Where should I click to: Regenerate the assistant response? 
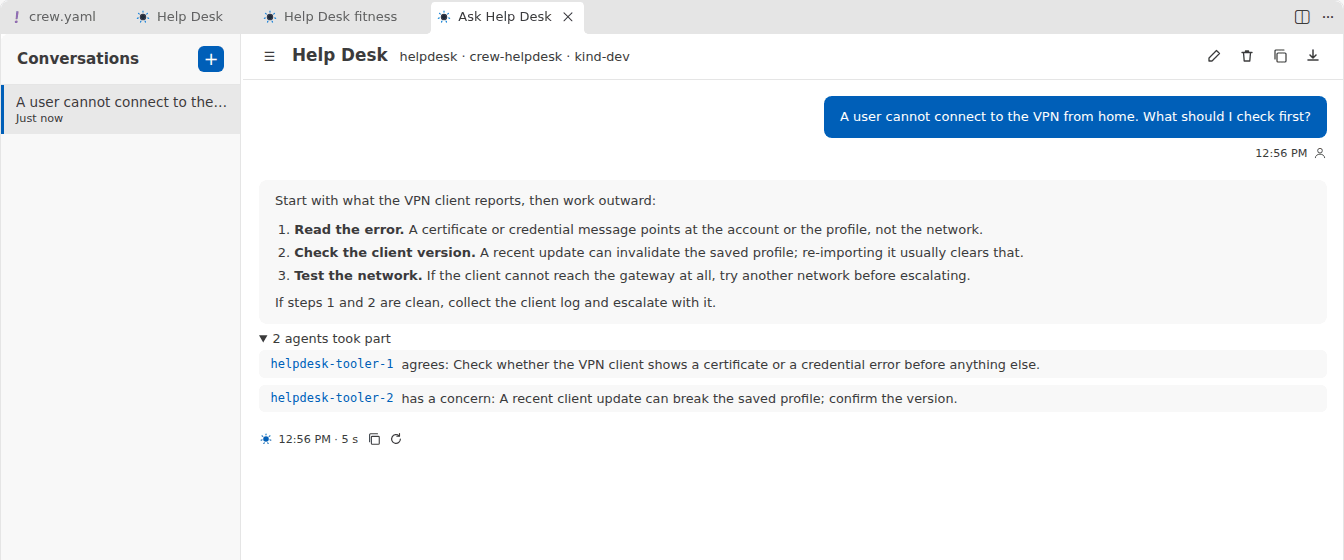[396, 439]
